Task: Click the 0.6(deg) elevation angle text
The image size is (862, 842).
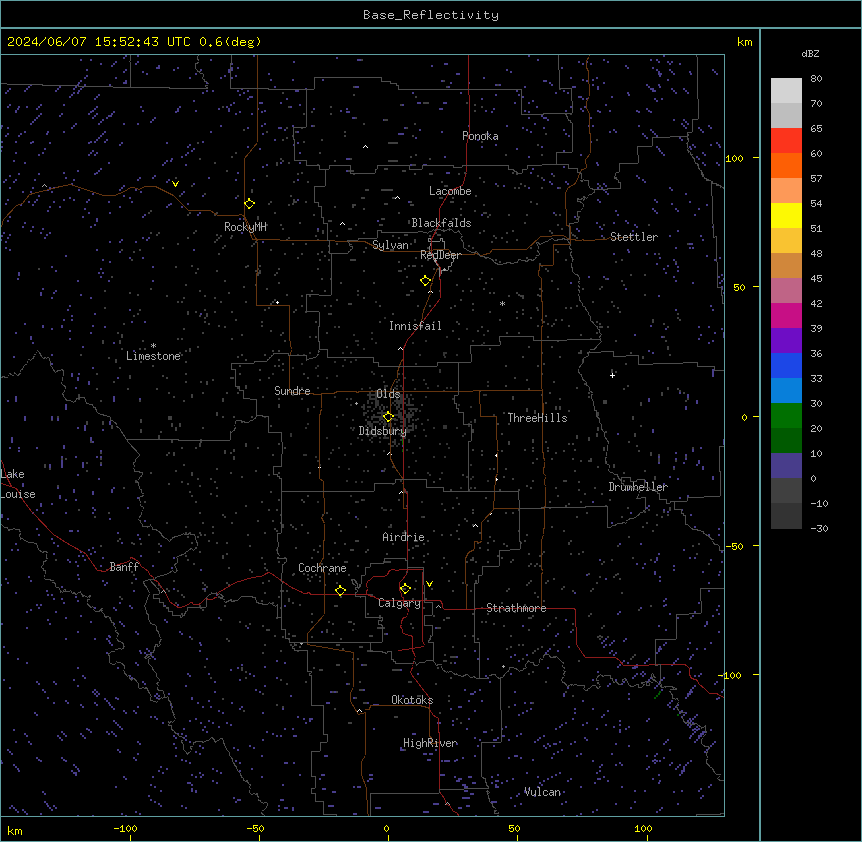Action: point(230,42)
